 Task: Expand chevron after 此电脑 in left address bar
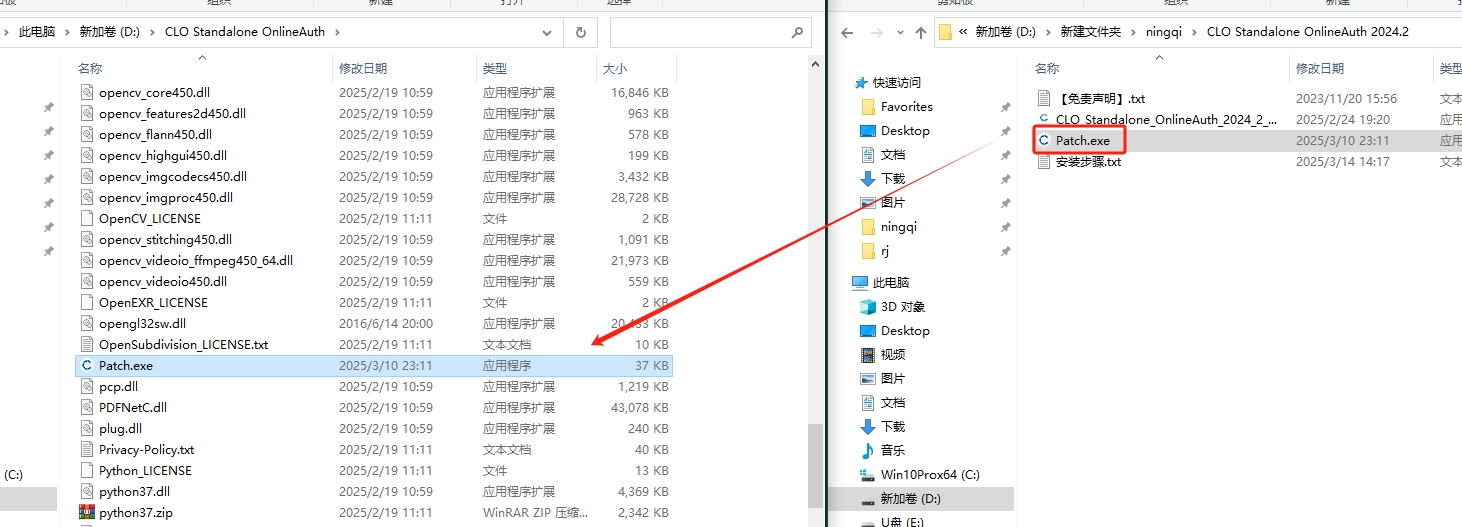tap(68, 32)
